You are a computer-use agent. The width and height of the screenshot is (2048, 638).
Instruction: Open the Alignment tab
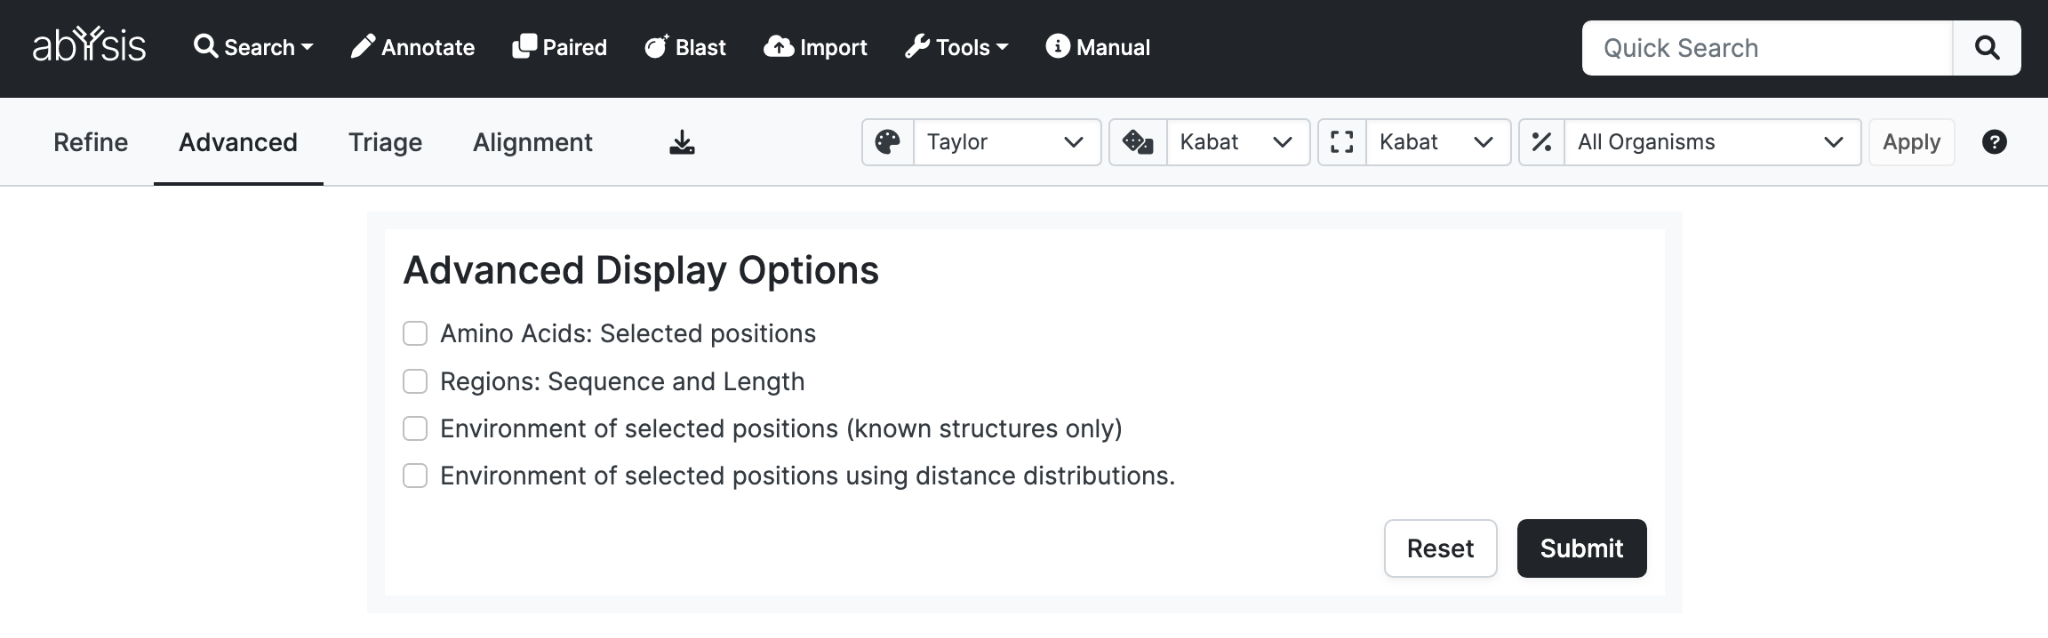pyautogui.click(x=532, y=142)
